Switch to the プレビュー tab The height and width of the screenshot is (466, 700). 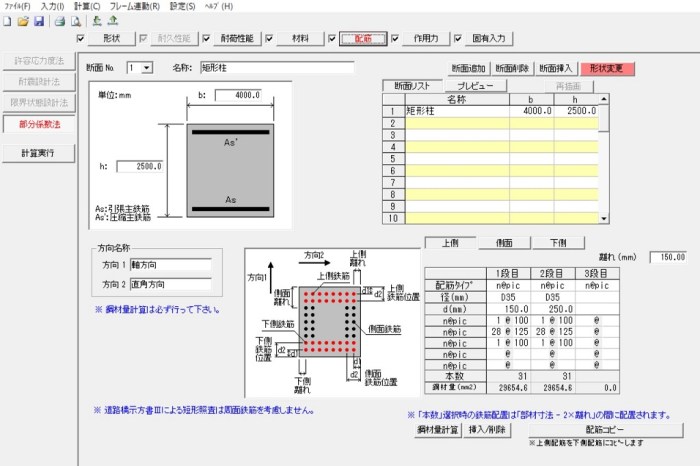475,86
